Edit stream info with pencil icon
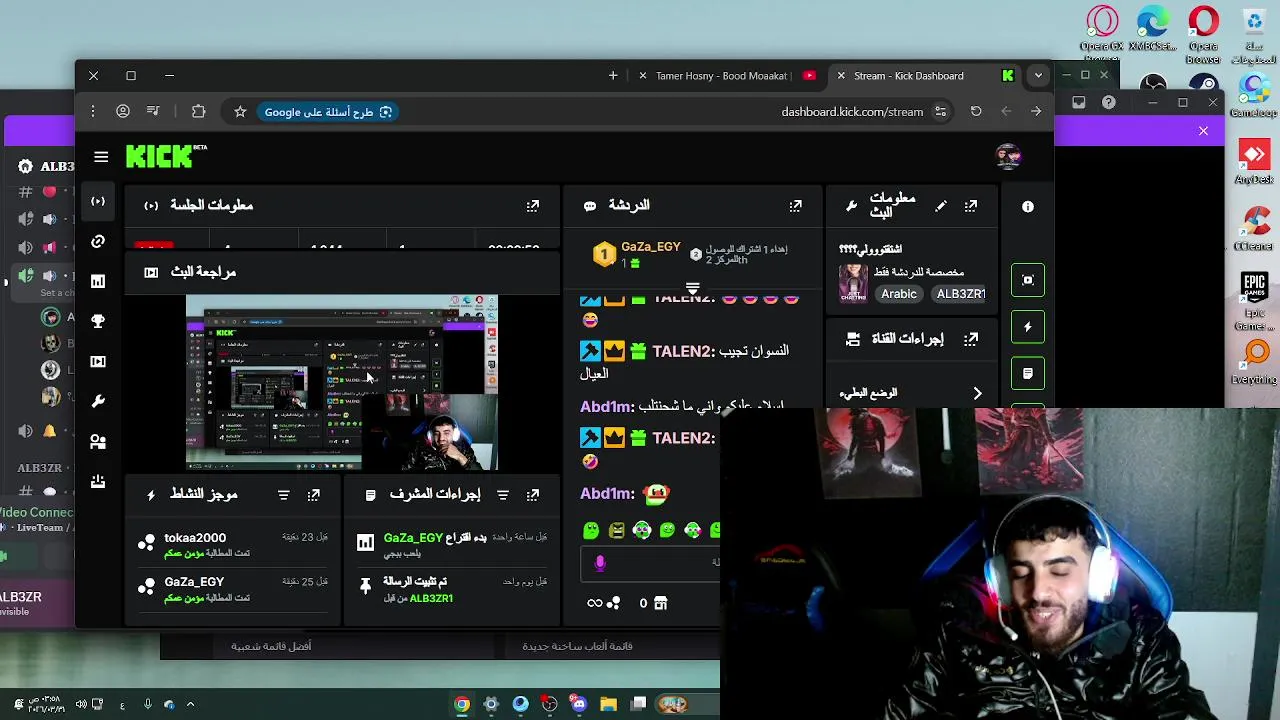The height and width of the screenshot is (720, 1280). point(941,206)
